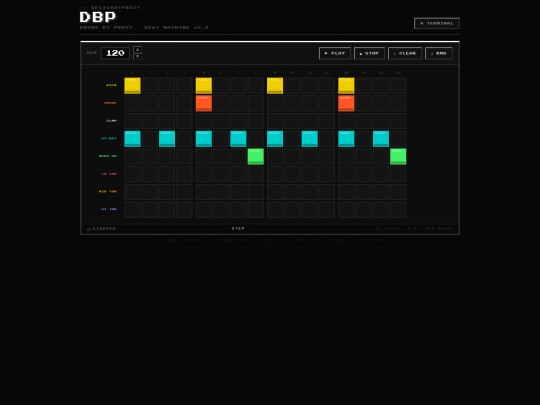Turn off the Kick pad on step 9
The width and height of the screenshot is (540, 405).
(x=275, y=86)
